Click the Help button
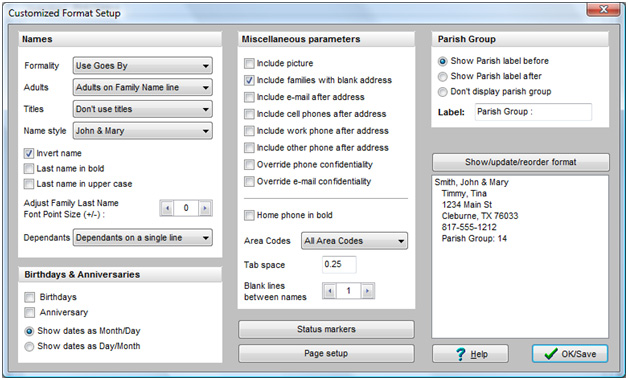628x380 pixels. pos(470,354)
